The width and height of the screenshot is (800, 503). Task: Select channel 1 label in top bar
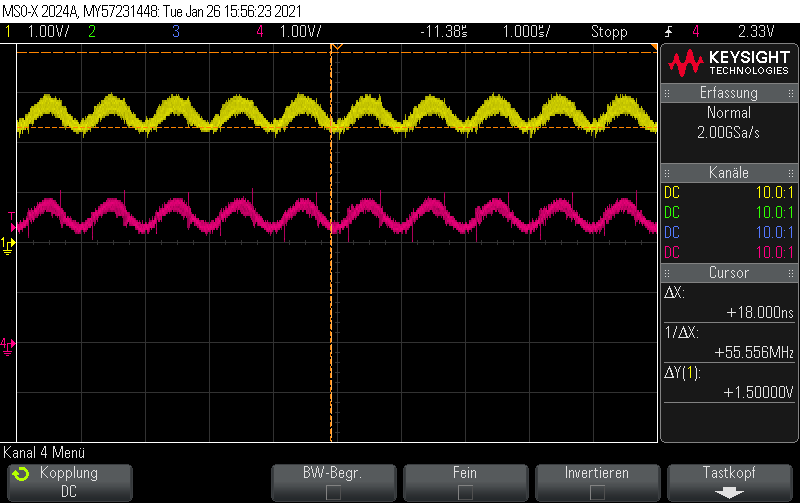pos(8,32)
